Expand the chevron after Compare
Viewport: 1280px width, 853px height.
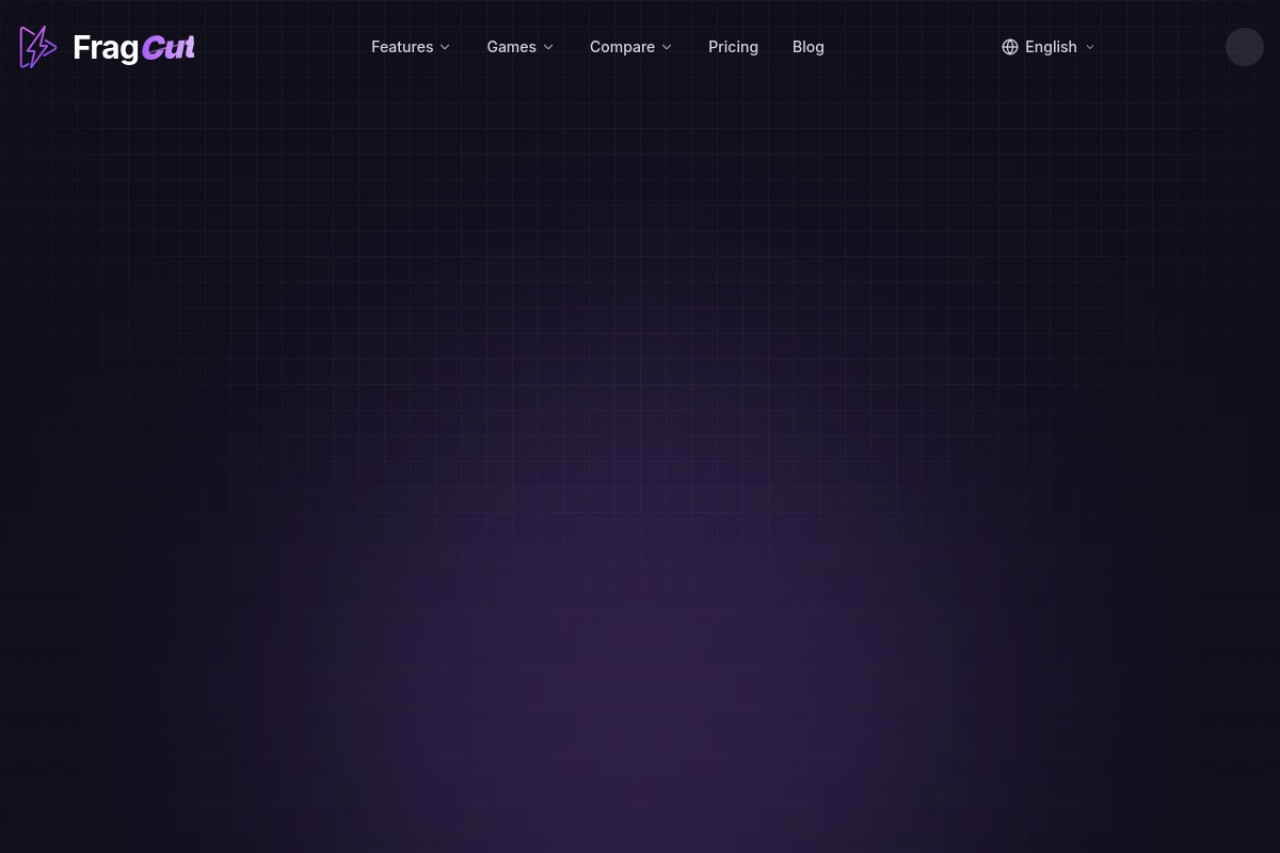[x=667, y=47]
